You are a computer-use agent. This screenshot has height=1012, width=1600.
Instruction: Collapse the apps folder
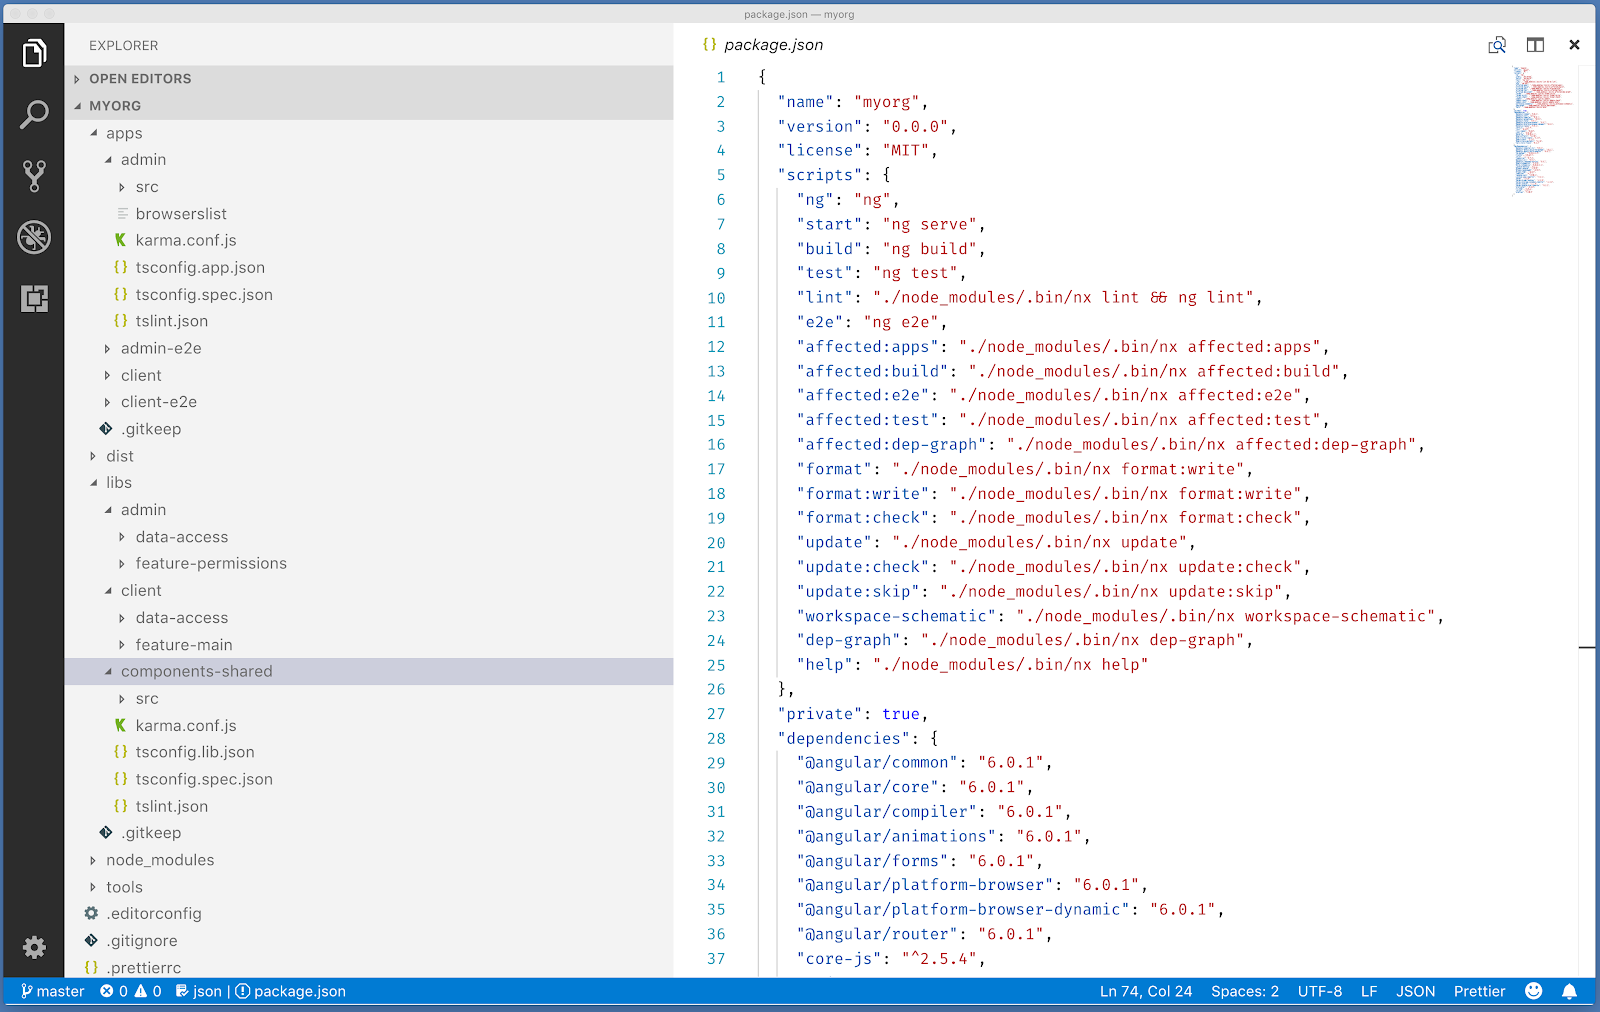[125, 132]
